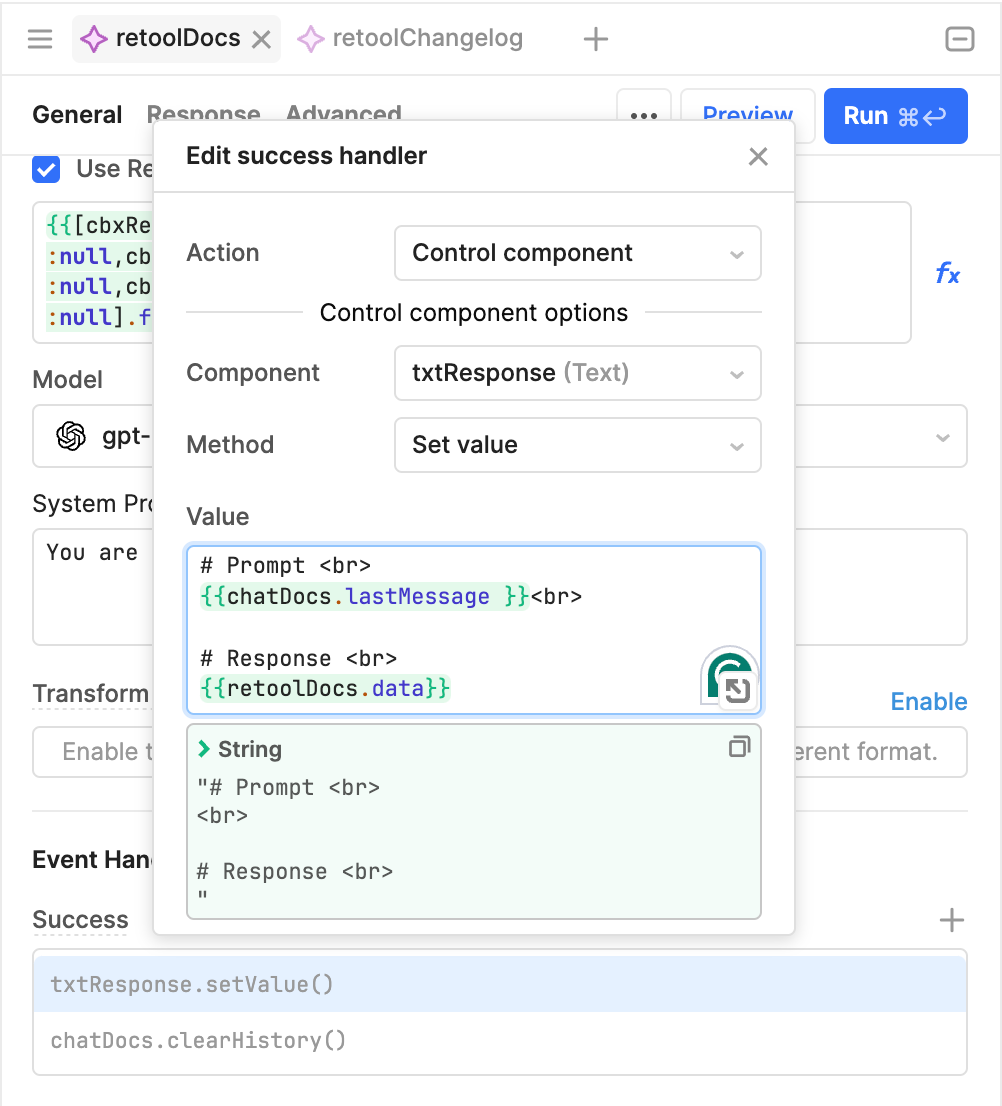Copy the String preview with copy icon
Viewport: 1002px width, 1106px height.
[x=739, y=746]
